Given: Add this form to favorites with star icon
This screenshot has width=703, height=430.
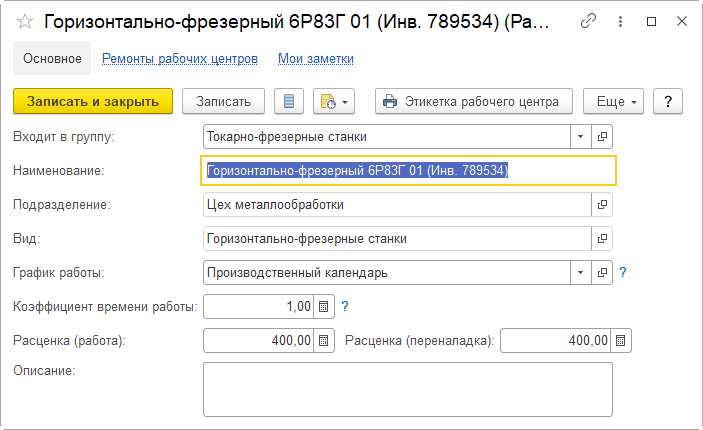Looking at the screenshot, I should click(25, 20).
